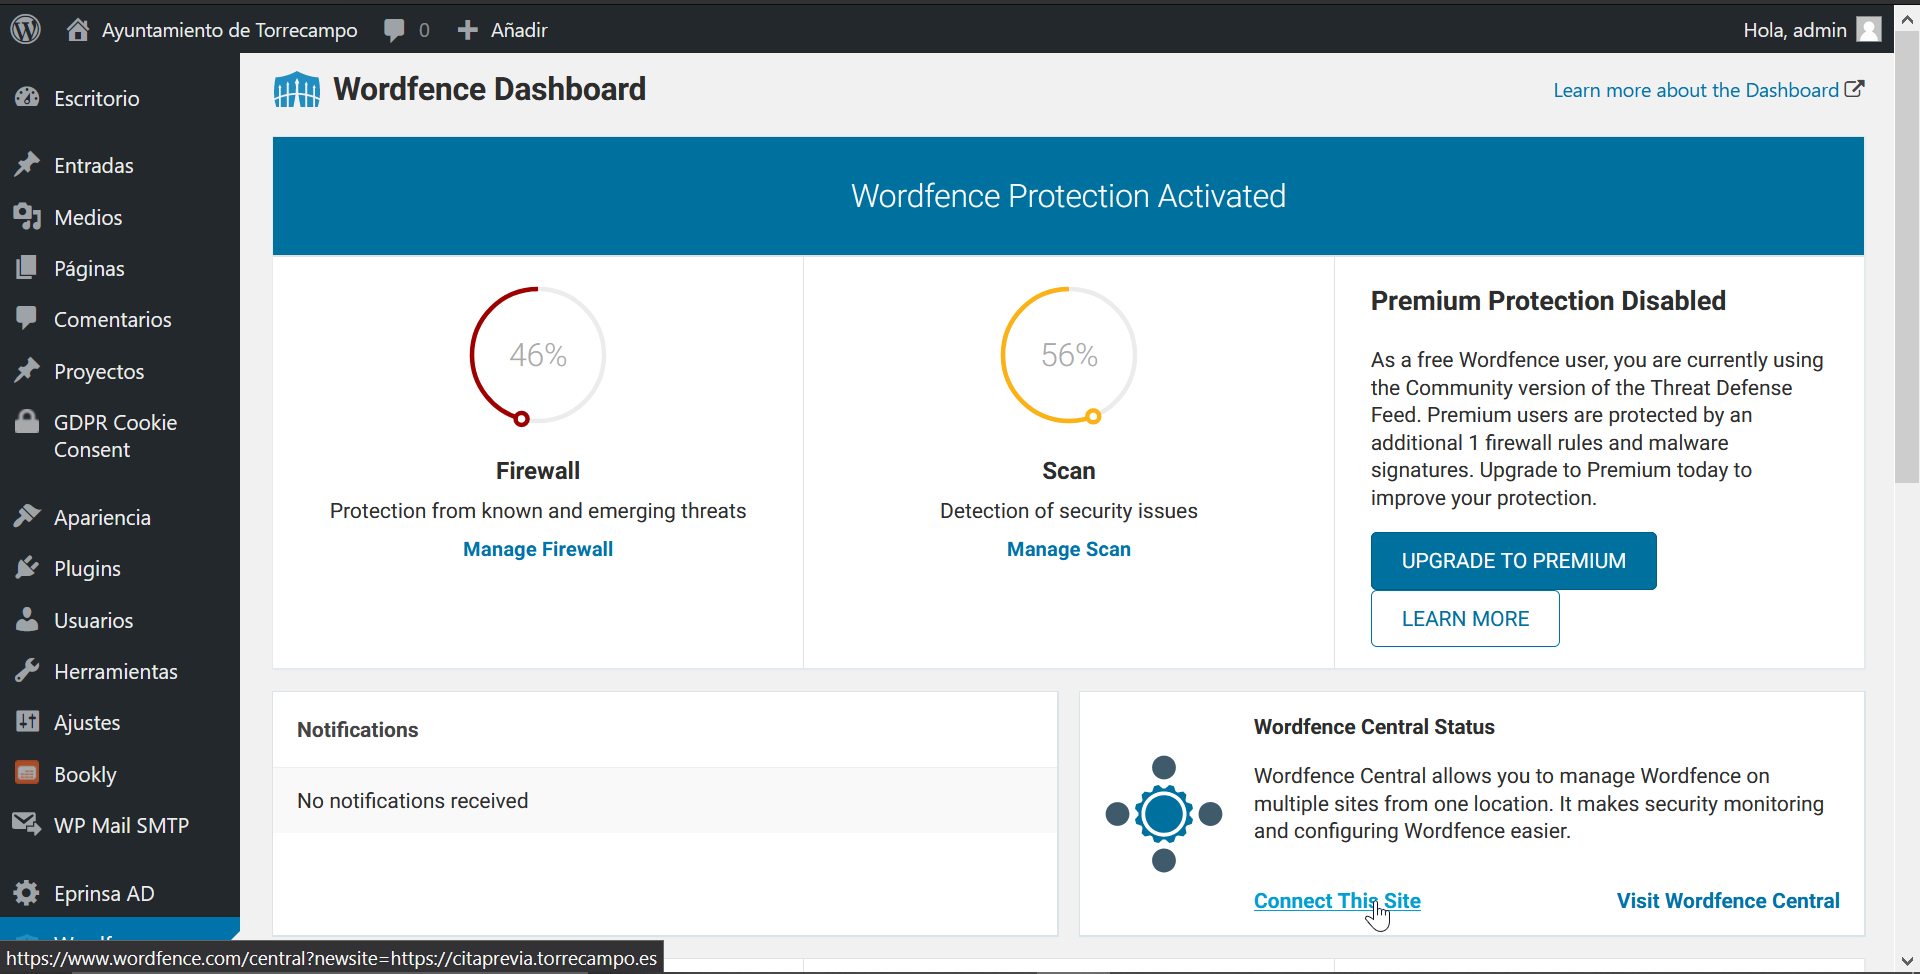
Task: Click the Plugins plug icon
Action: point(27,568)
